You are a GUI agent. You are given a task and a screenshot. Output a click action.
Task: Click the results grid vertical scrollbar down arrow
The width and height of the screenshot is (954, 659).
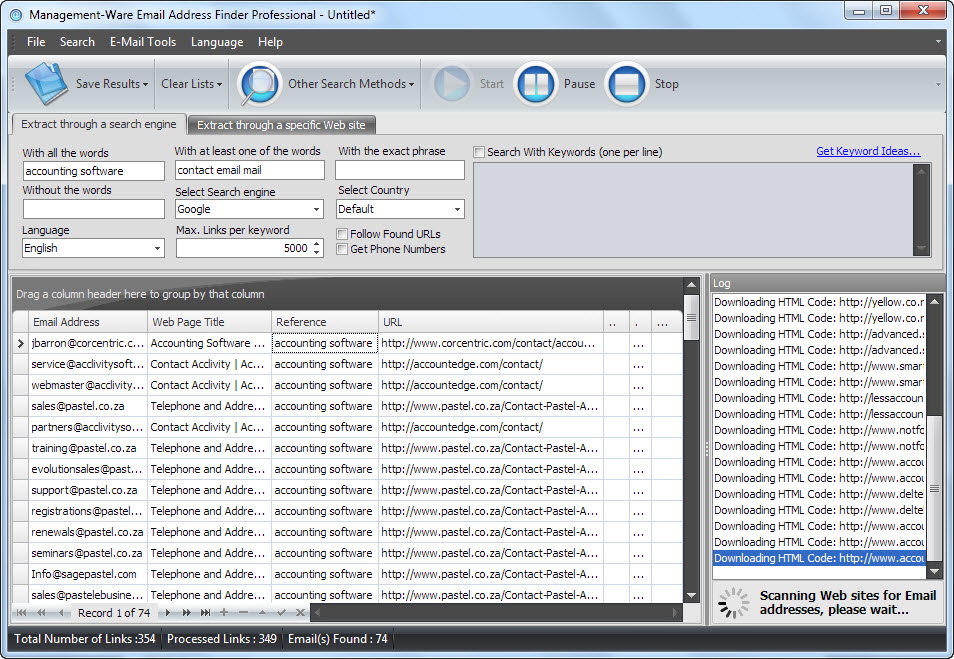point(691,595)
